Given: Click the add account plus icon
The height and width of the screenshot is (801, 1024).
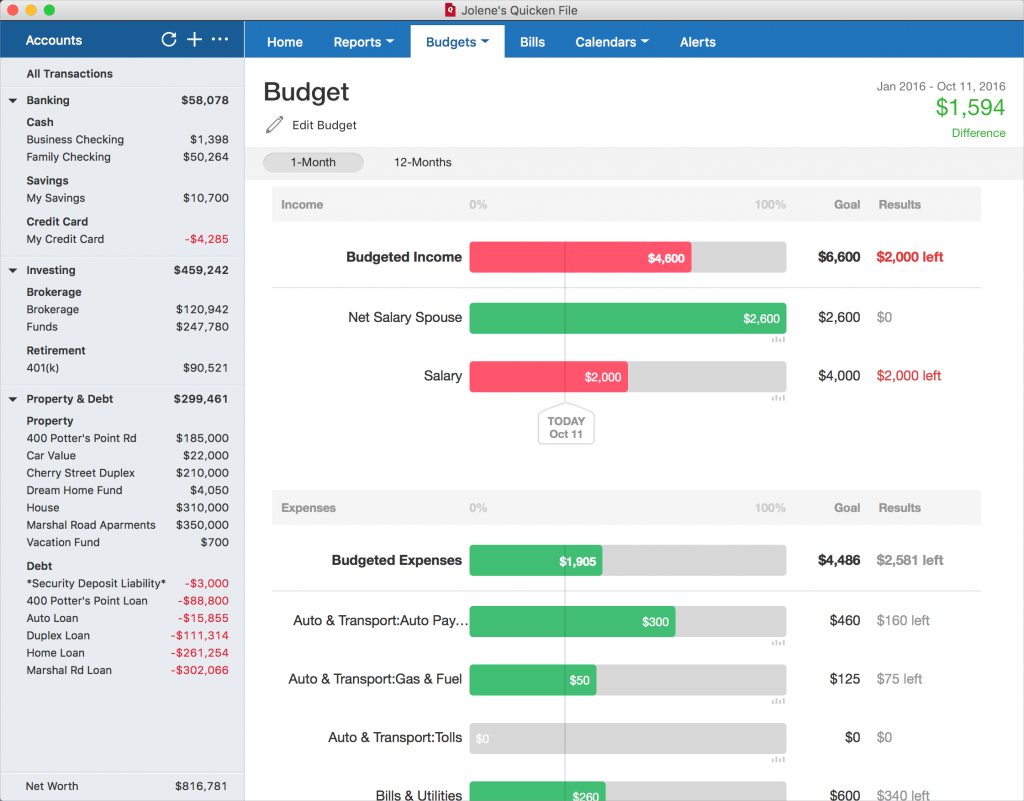Looking at the screenshot, I should point(195,40).
